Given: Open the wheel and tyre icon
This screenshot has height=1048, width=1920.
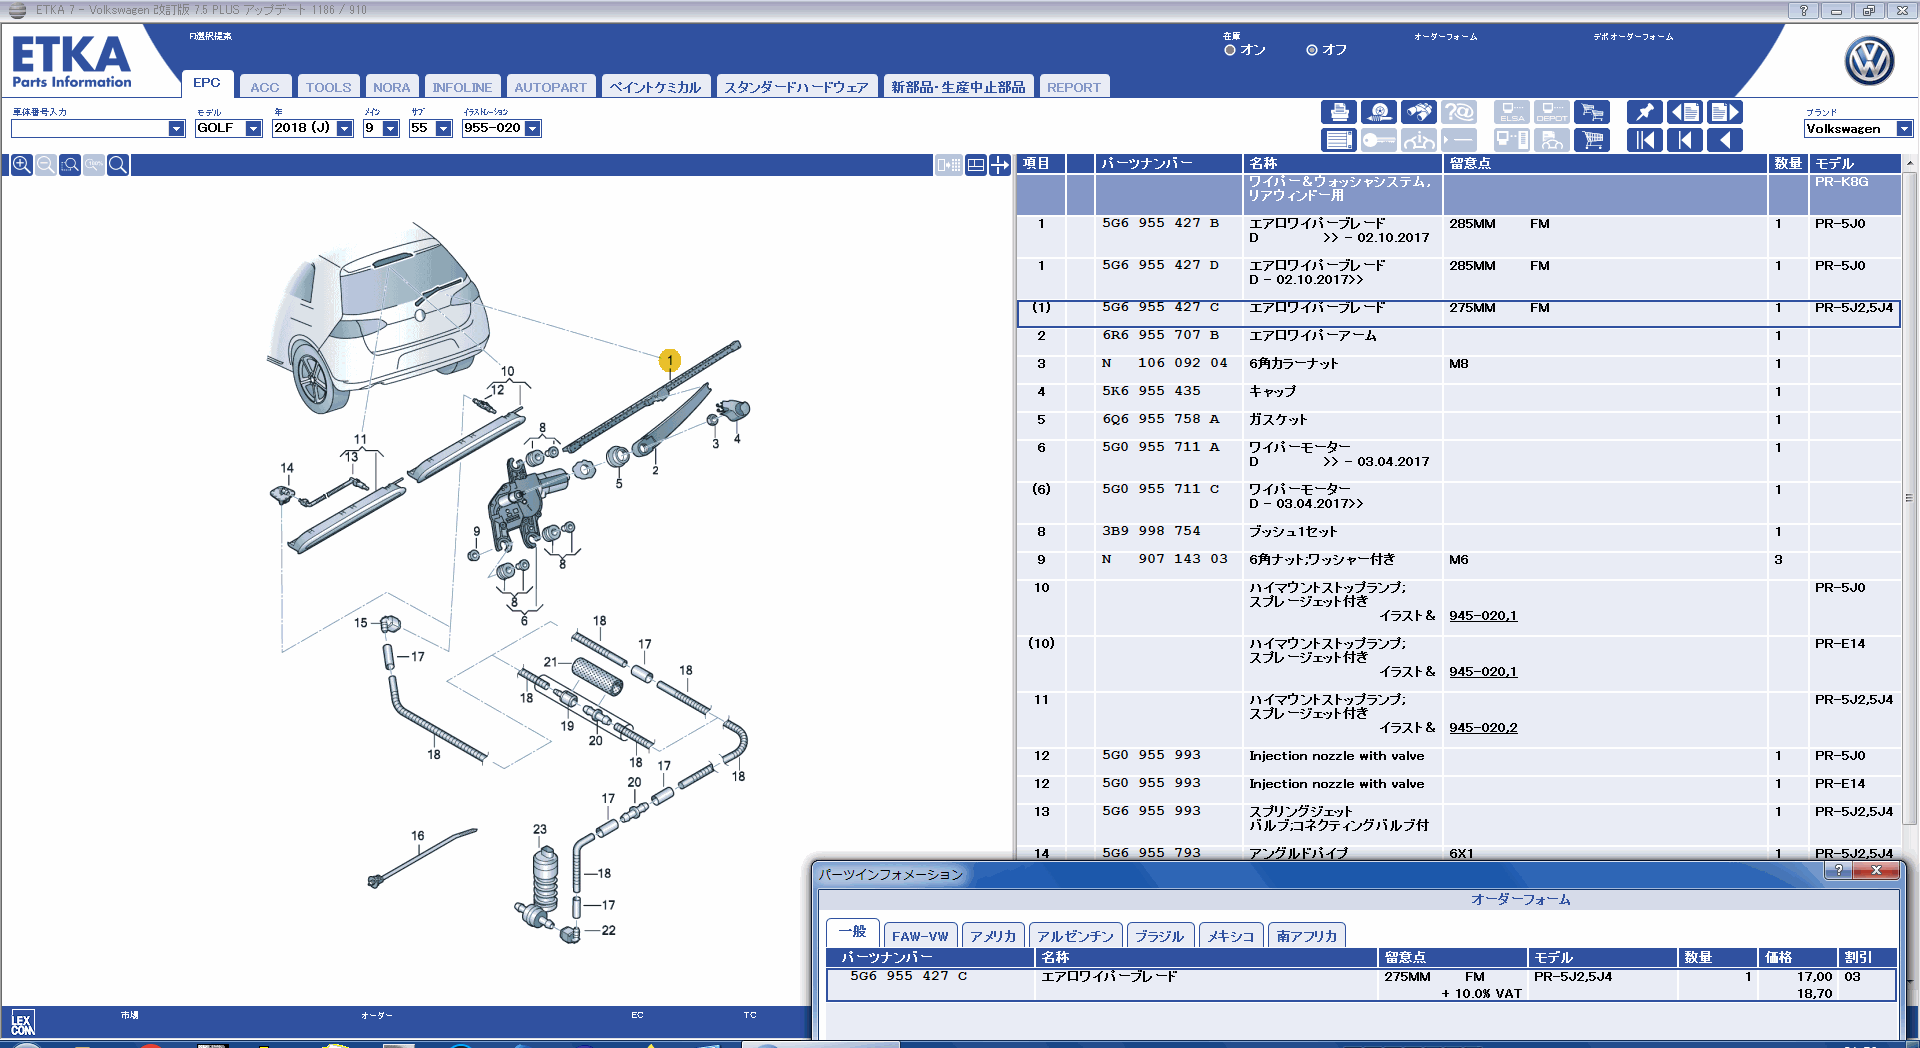Looking at the screenshot, I should 1379,112.
